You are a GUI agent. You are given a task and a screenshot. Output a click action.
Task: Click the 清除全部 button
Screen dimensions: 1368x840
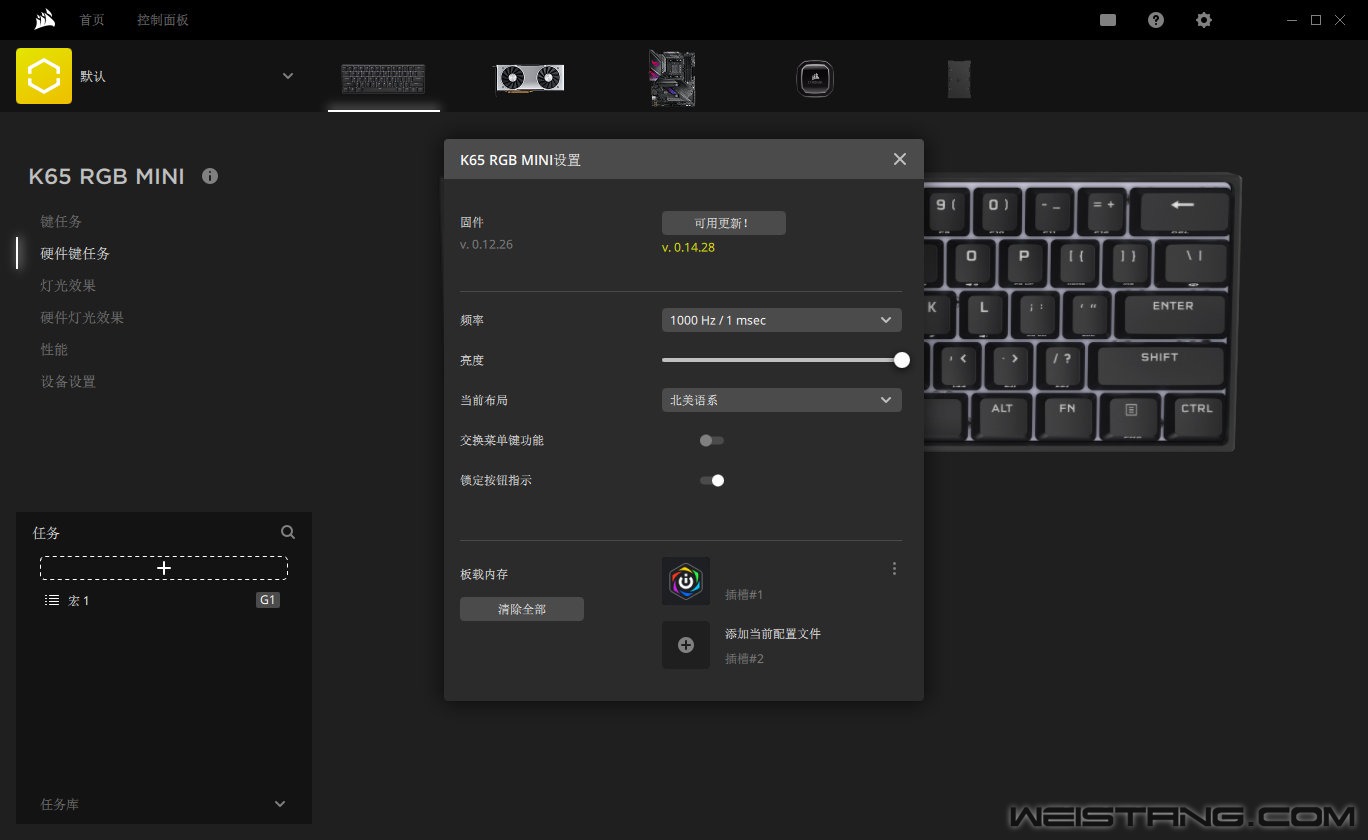coord(522,609)
